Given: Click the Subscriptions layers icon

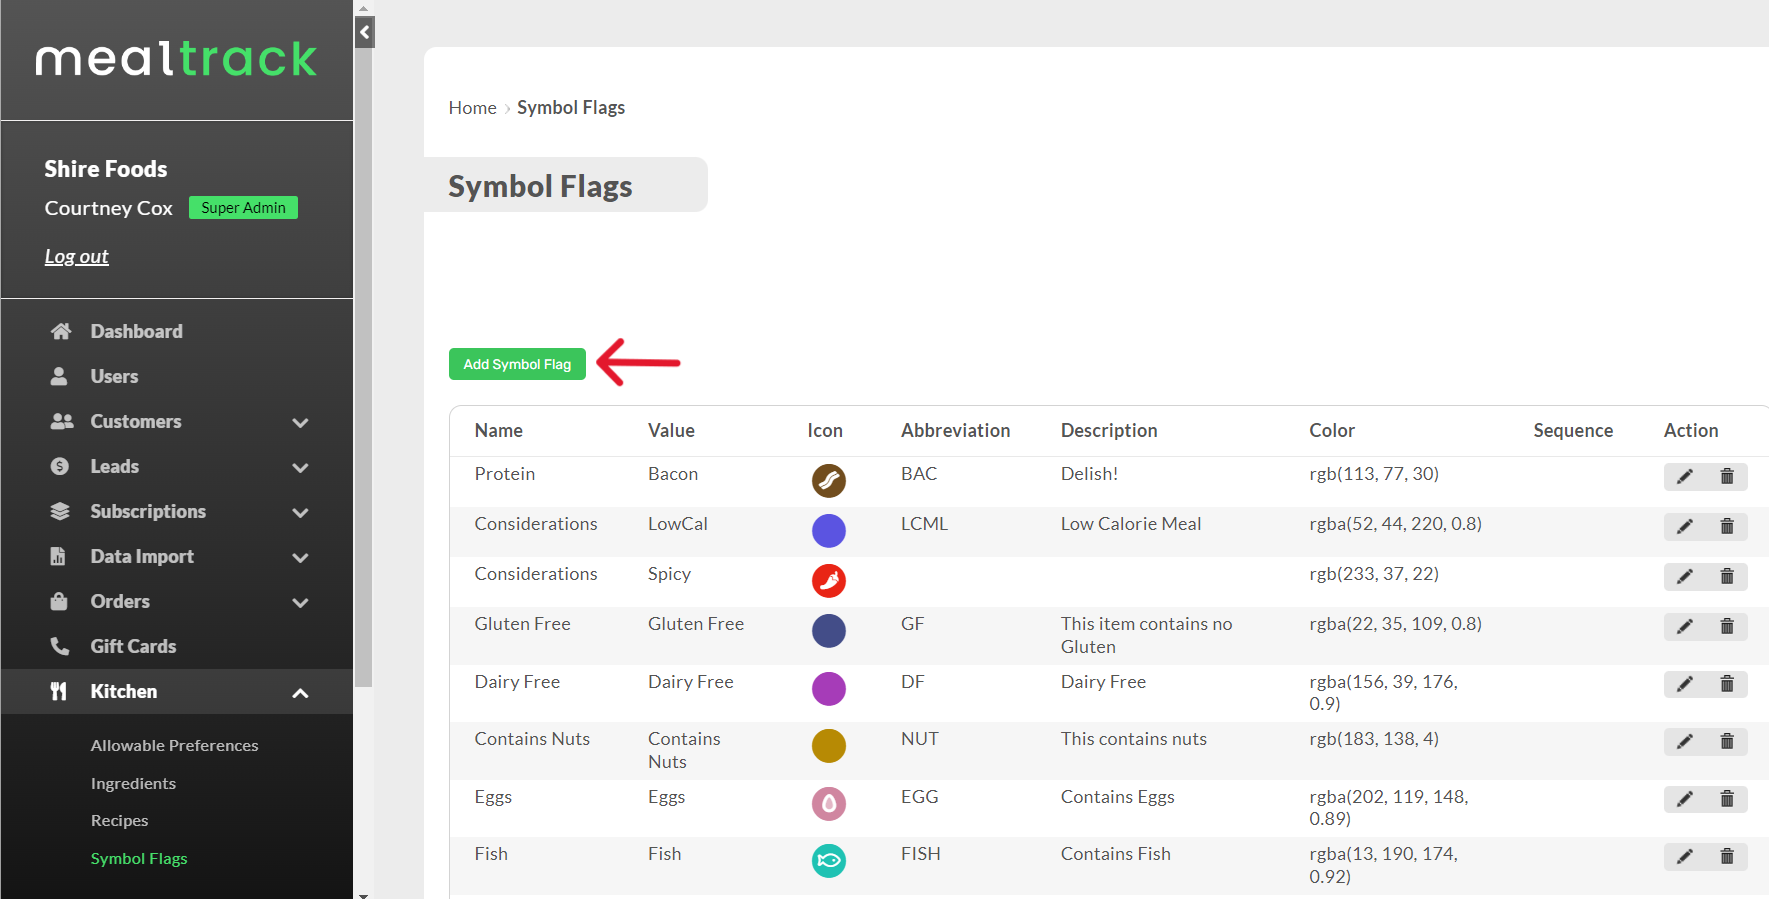Looking at the screenshot, I should click(x=60, y=511).
